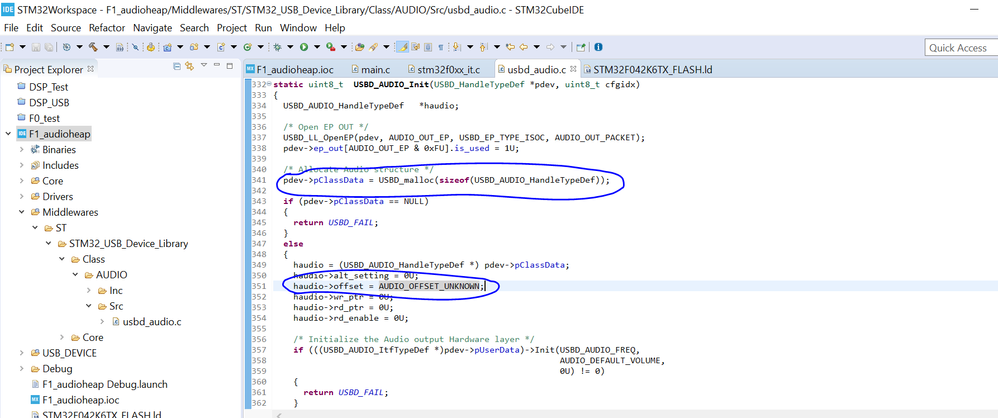The width and height of the screenshot is (998, 418).
Task: Toggle Mark Occurrences highlighter
Action: pos(402,47)
